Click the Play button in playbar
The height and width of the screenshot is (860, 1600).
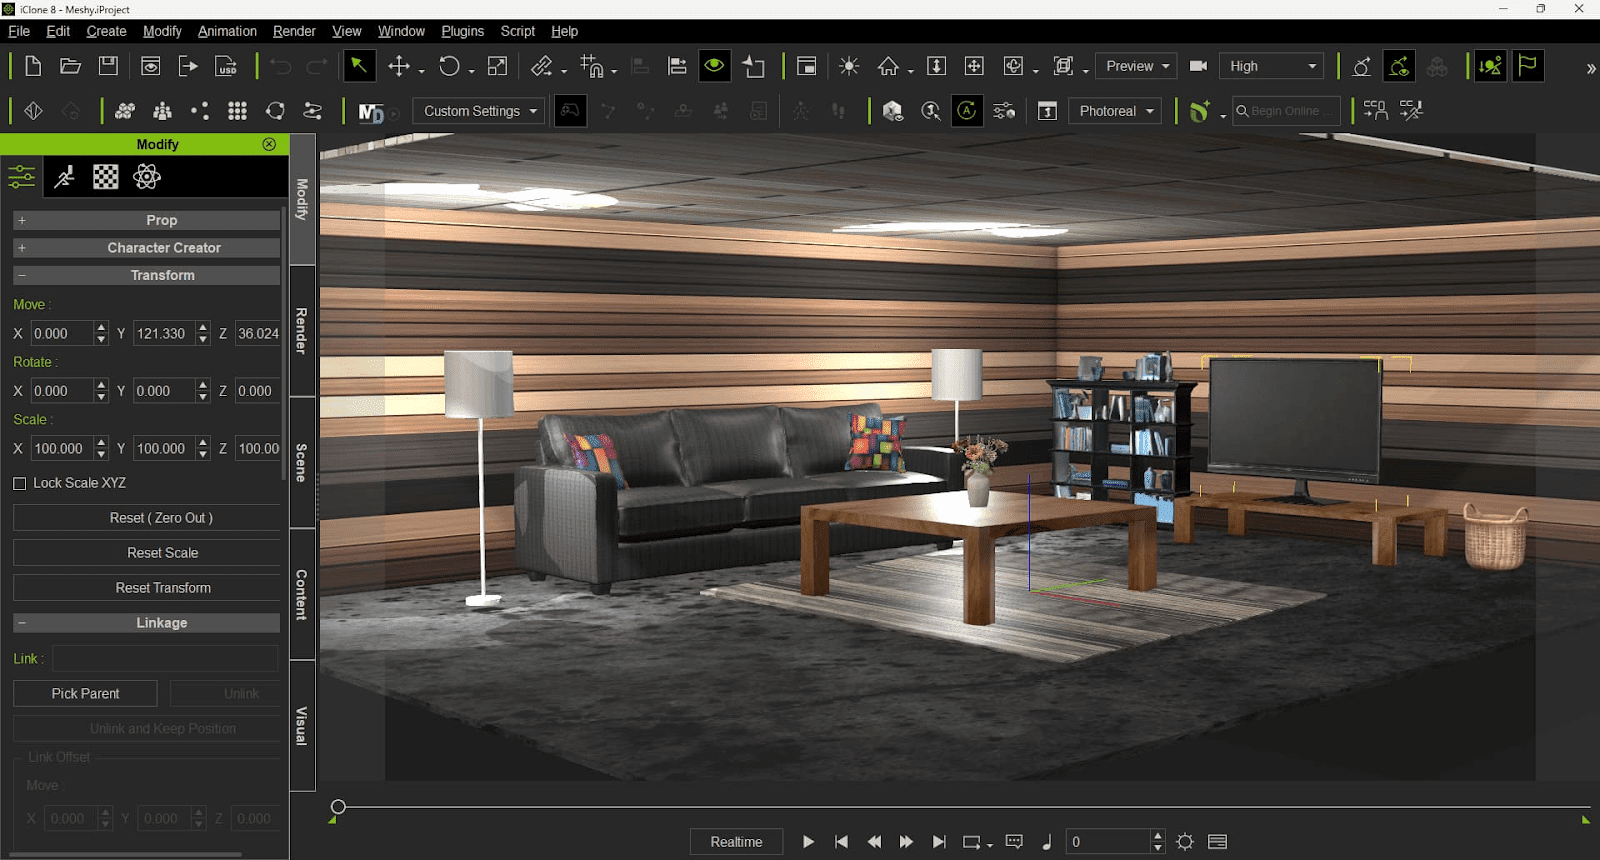click(x=808, y=842)
